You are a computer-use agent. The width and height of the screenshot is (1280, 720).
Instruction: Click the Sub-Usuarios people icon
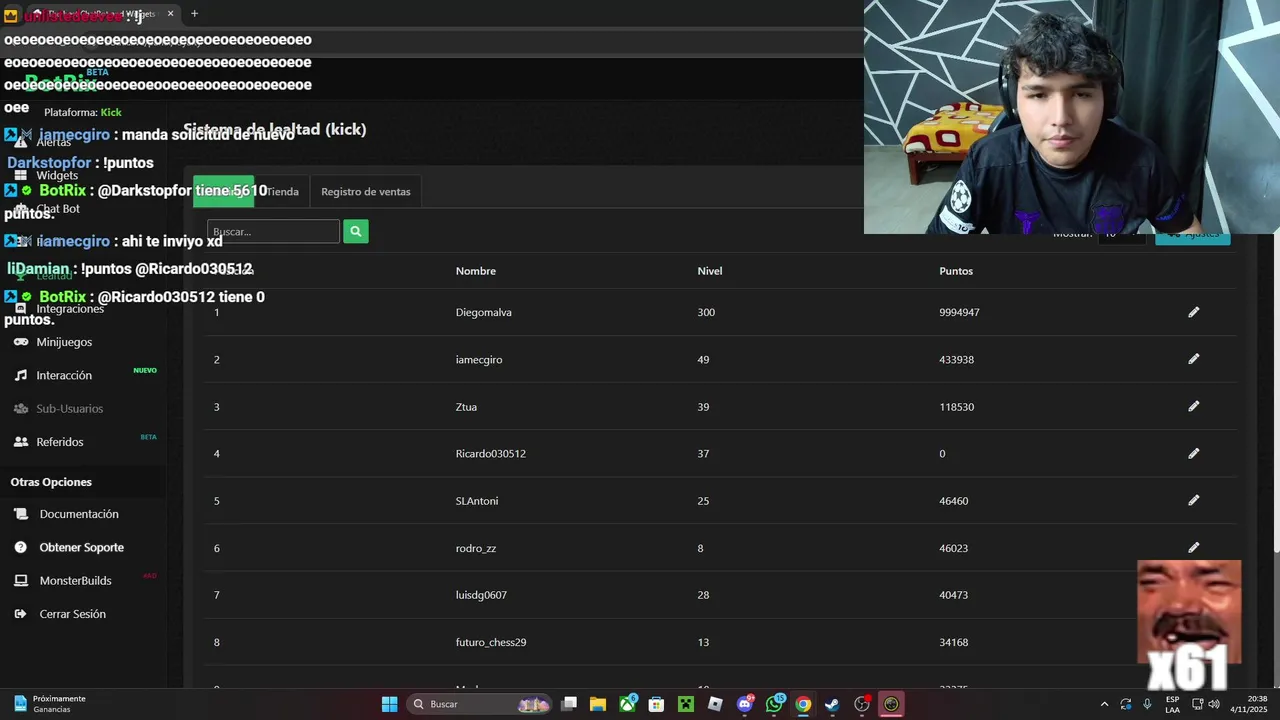[21, 408]
